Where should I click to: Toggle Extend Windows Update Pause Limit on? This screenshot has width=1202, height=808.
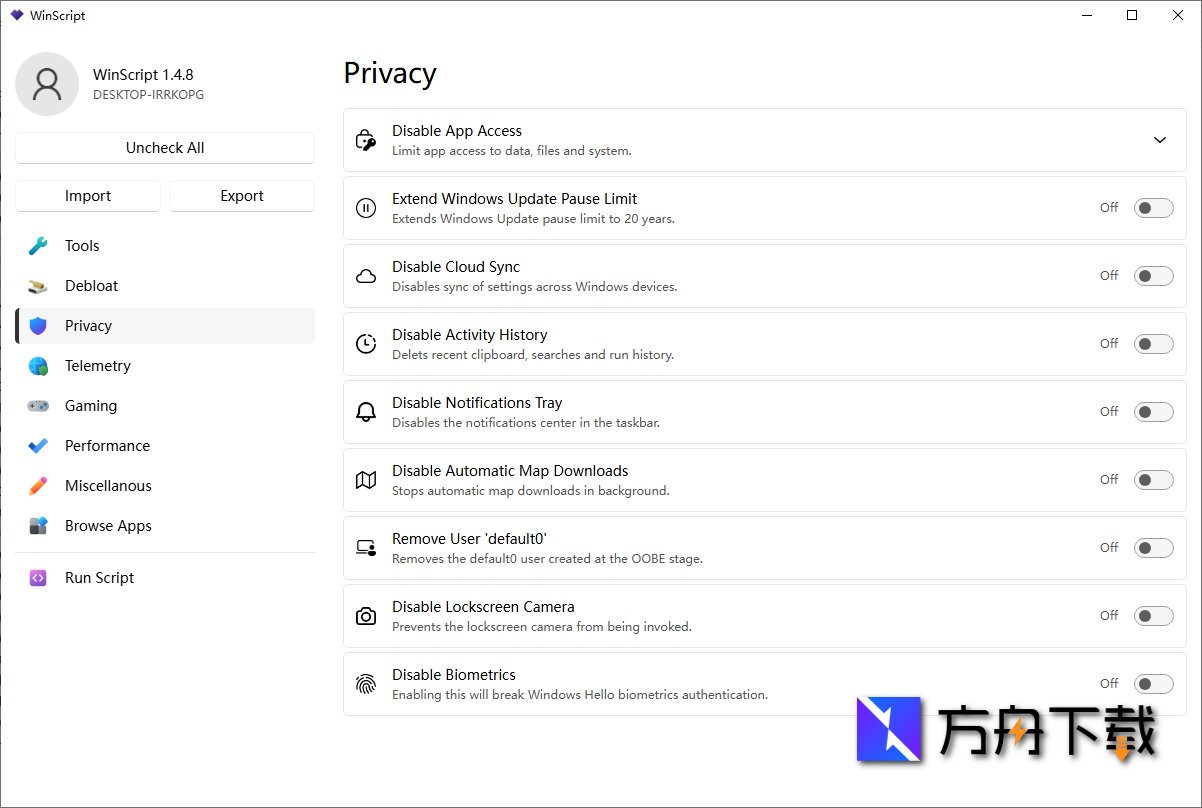1153,208
